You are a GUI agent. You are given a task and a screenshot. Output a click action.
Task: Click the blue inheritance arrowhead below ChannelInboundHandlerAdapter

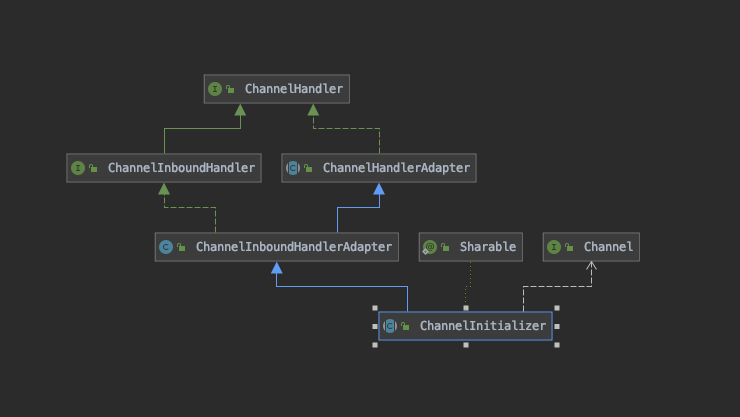[277, 268]
